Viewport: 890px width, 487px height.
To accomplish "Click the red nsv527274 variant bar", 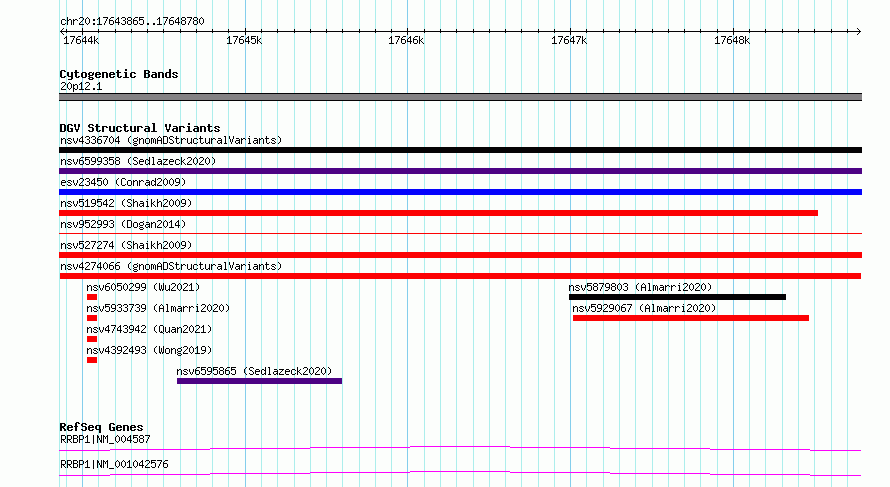I will pos(460,255).
